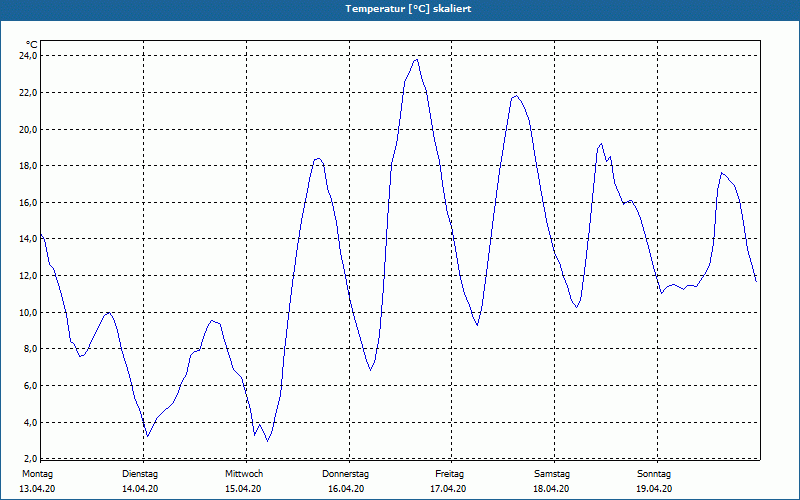Click the date 15.04.20
This screenshot has height=500, width=800.
click(243, 489)
